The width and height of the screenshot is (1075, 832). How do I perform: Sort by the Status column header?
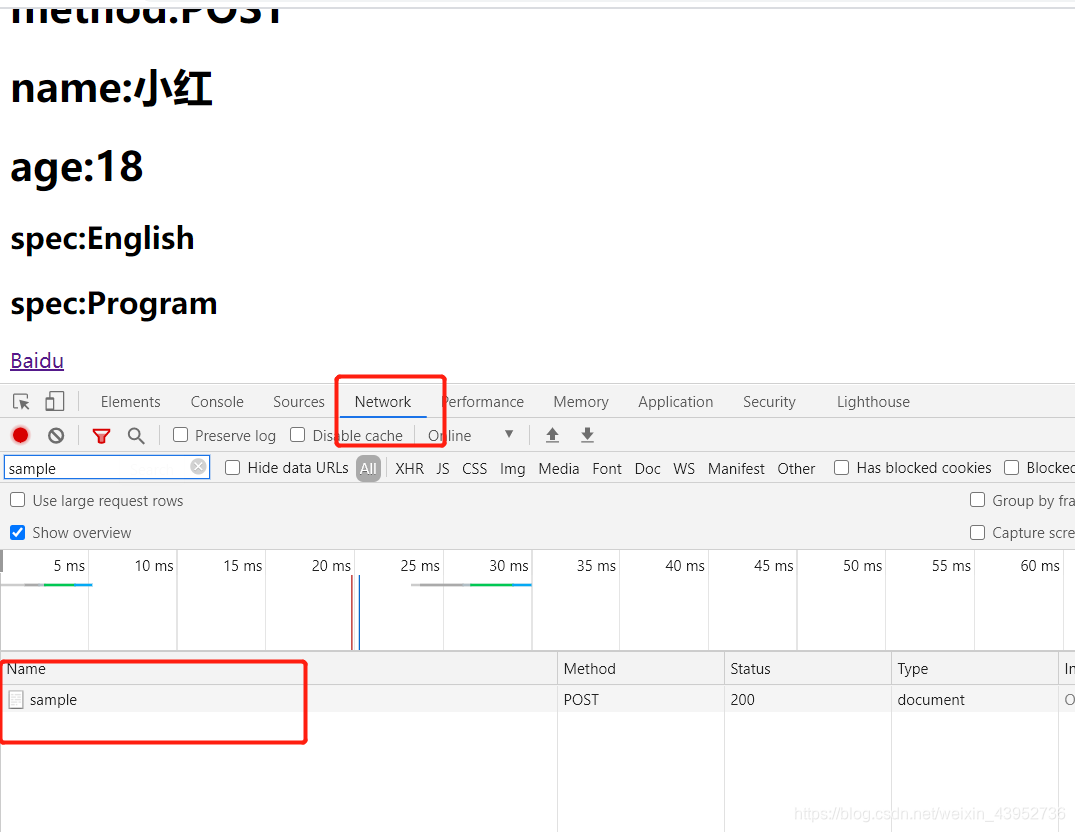pos(807,668)
